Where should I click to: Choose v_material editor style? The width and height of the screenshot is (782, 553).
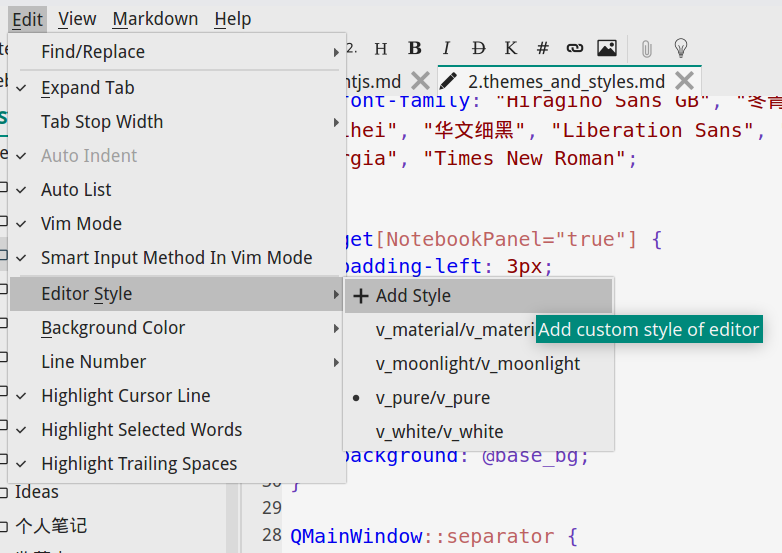[441, 330]
